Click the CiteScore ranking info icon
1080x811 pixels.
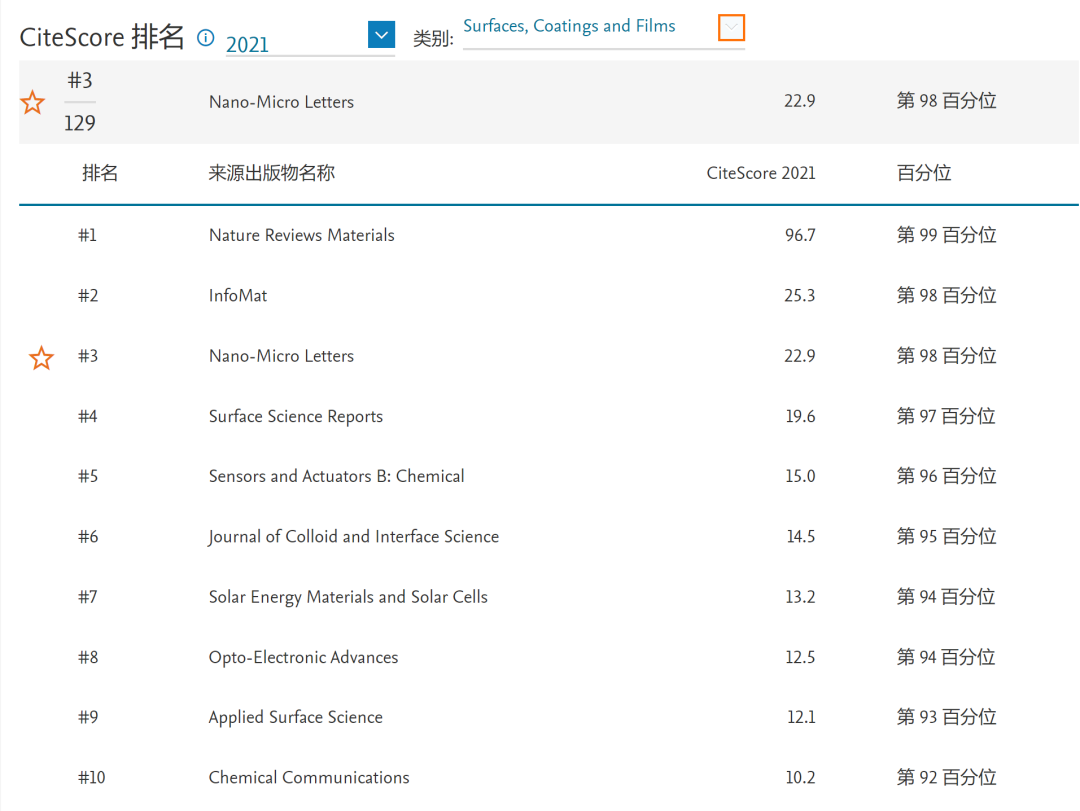click(x=205, y=37)
